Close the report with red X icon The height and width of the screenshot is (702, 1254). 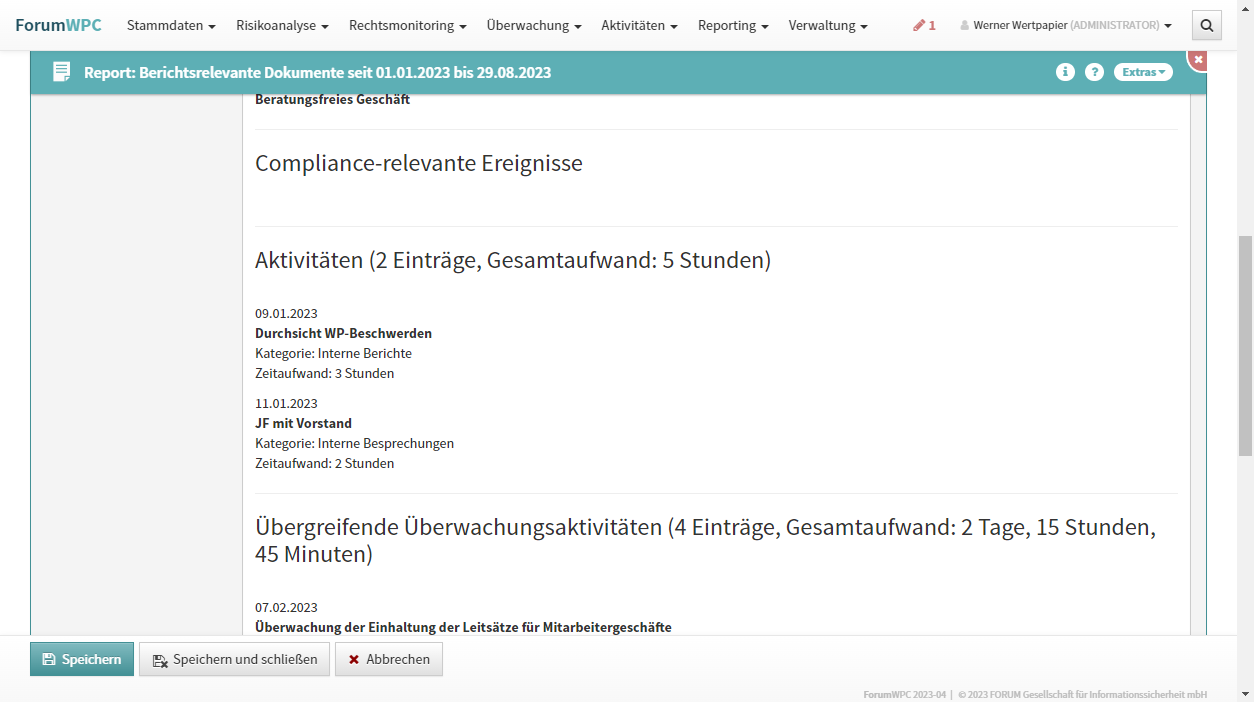pyautogui.click(x=1198, y=60)
